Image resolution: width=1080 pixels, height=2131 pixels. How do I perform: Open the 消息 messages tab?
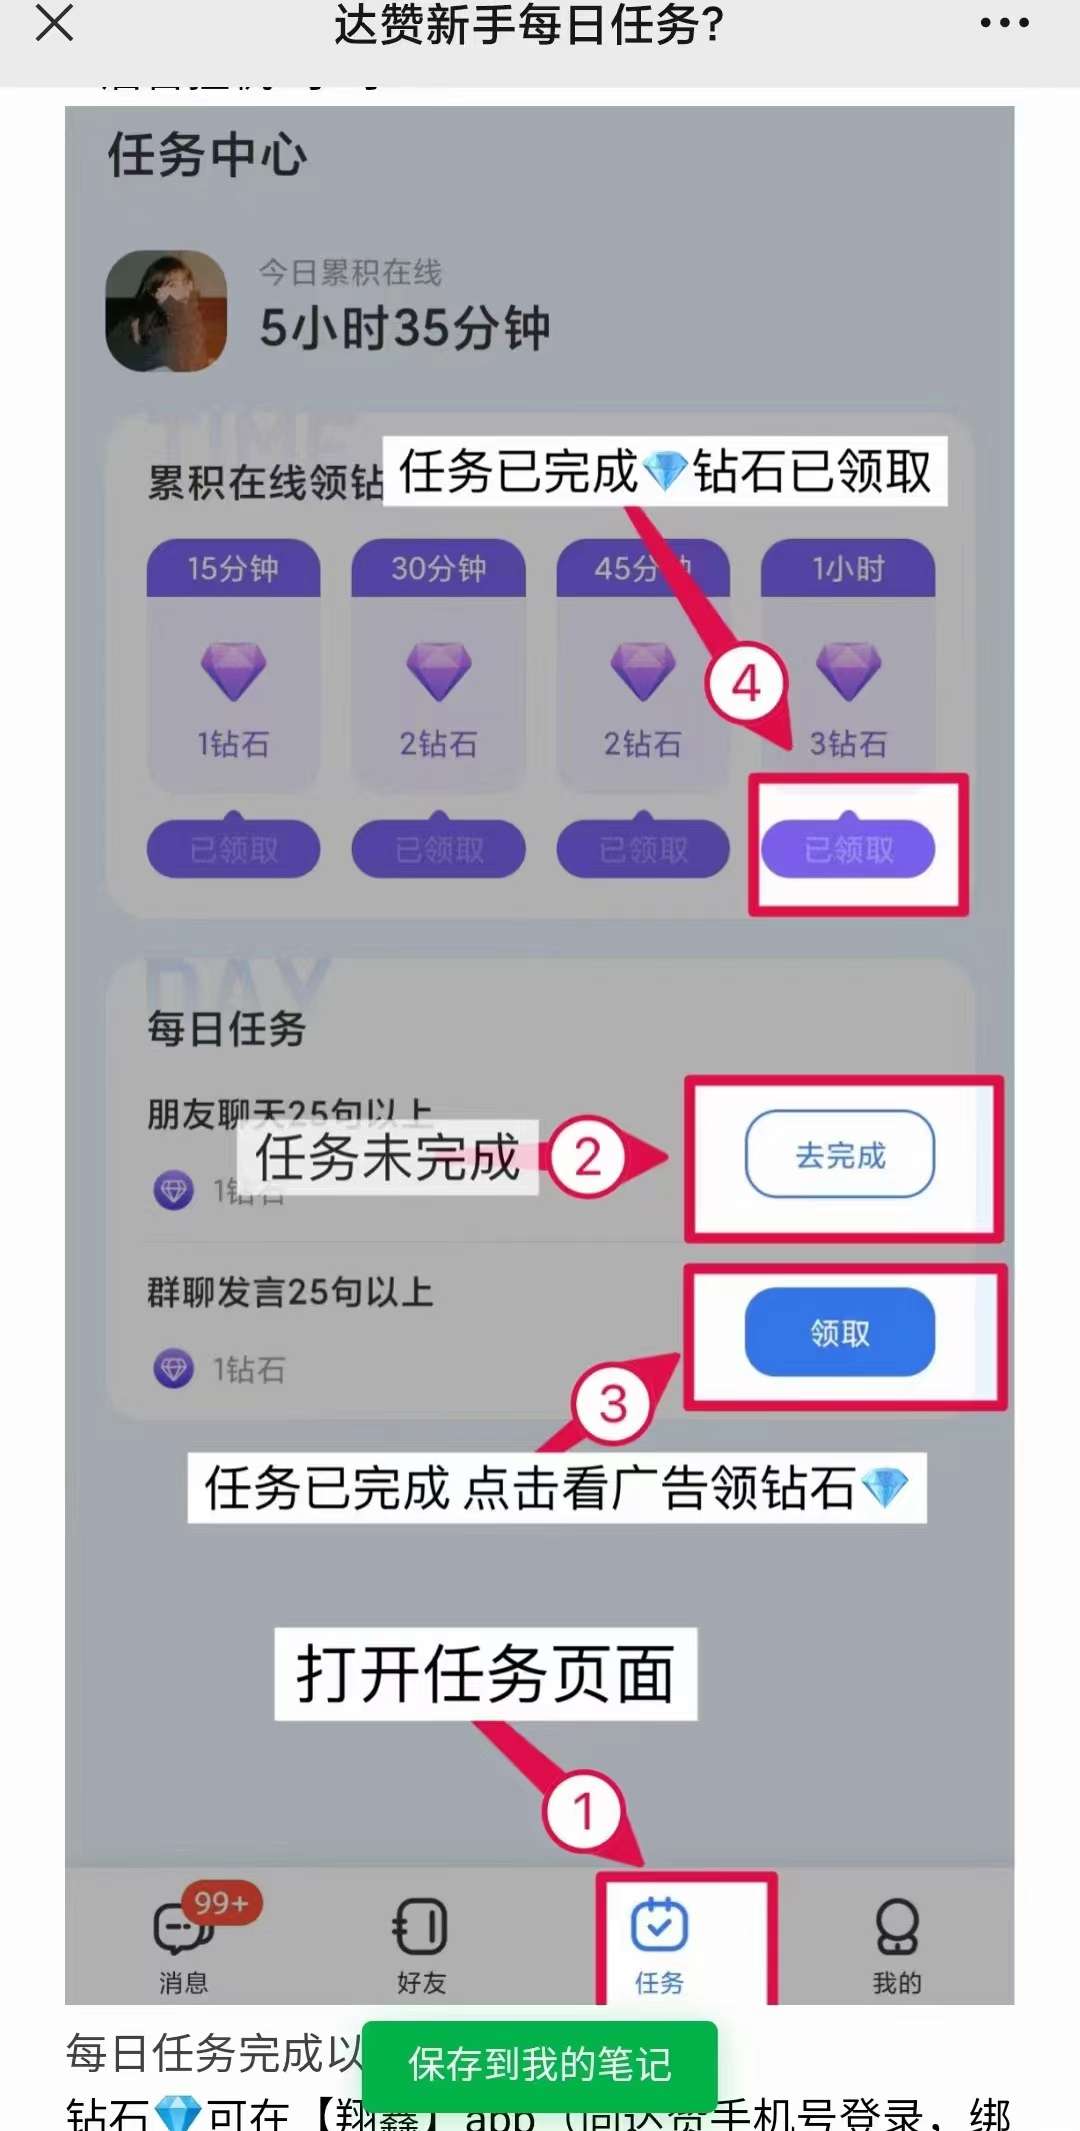pyautogui.click(x=184, y=1943)
